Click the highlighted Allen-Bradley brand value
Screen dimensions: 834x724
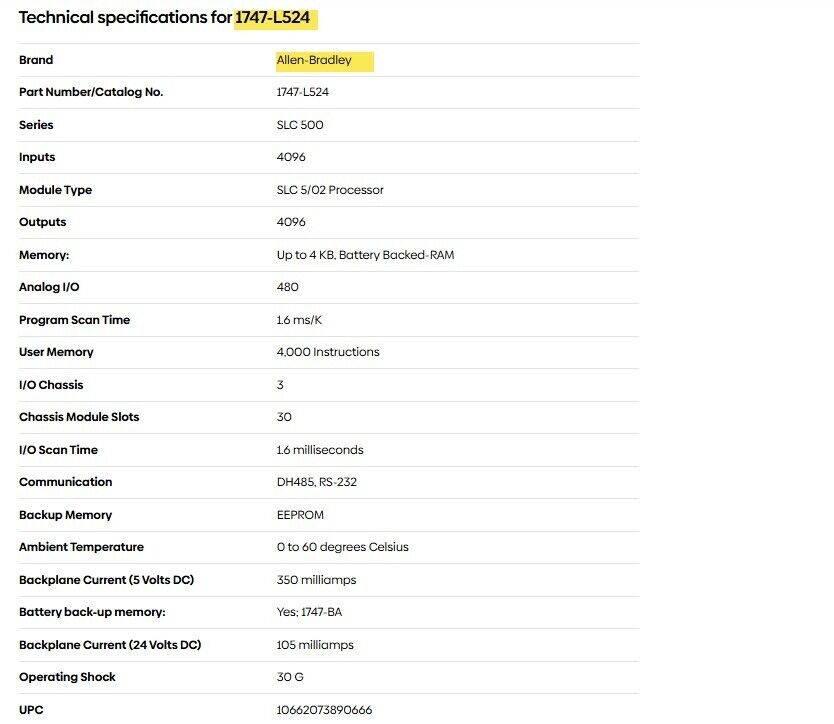[314, 60]
